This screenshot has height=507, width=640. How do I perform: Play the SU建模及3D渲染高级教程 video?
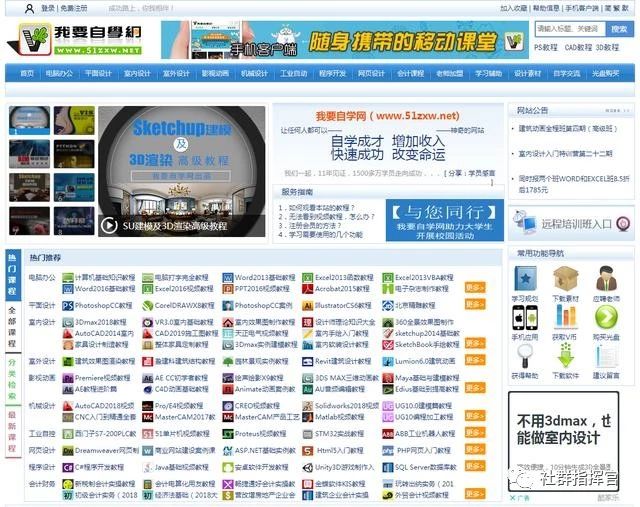click(x=109, y=225)
